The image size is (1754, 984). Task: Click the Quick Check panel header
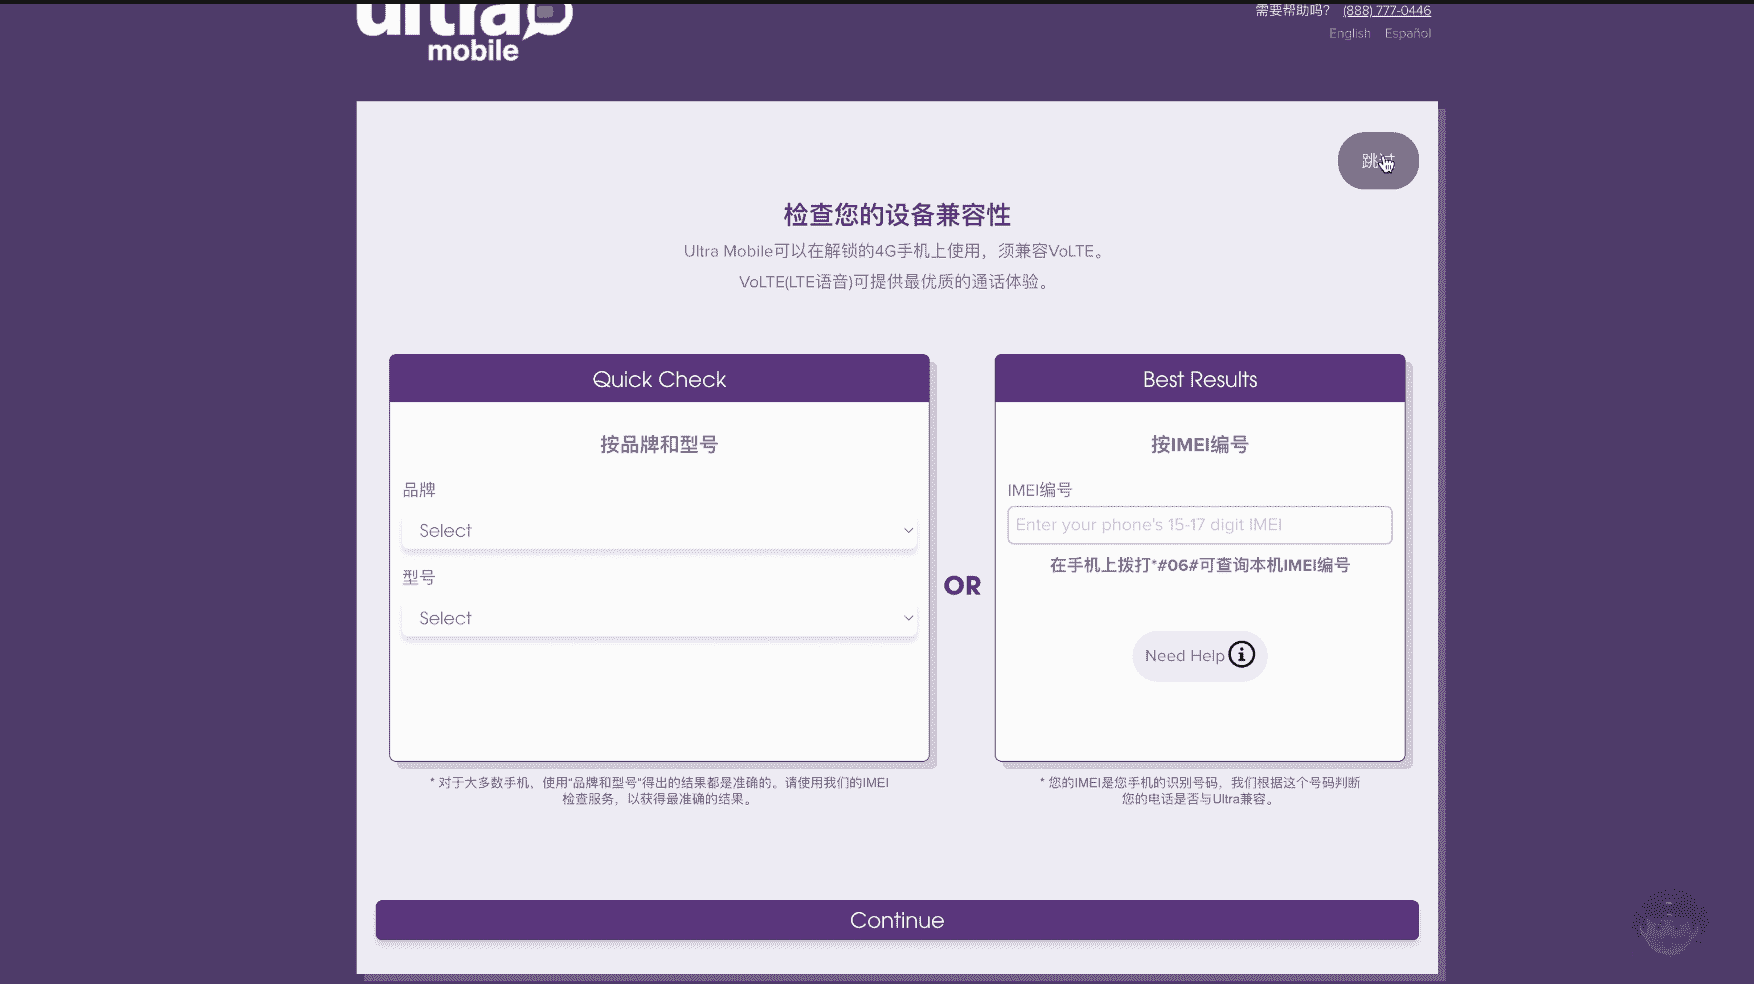point(659,379)
